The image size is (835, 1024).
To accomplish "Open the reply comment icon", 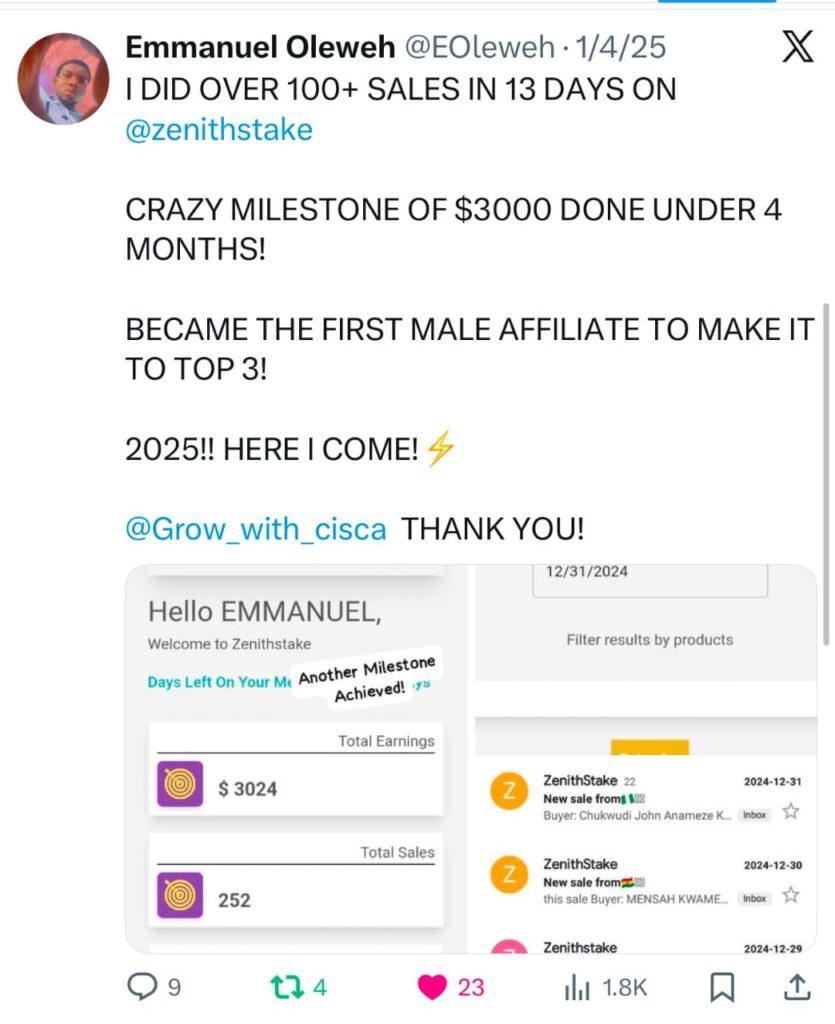I will pos(143,987).
